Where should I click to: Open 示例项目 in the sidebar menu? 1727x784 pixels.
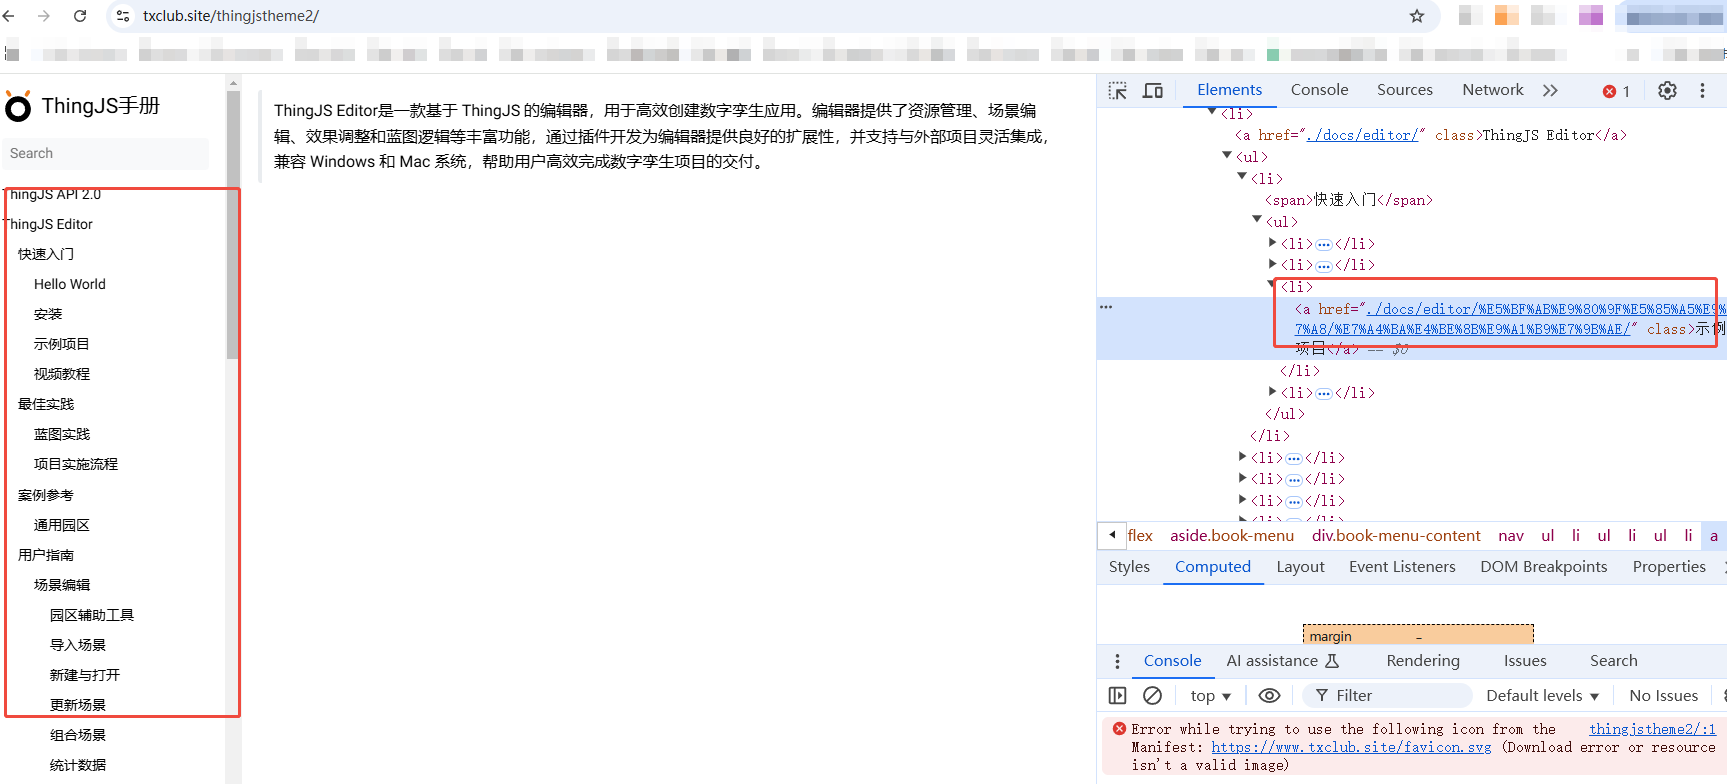pos(61,344)
